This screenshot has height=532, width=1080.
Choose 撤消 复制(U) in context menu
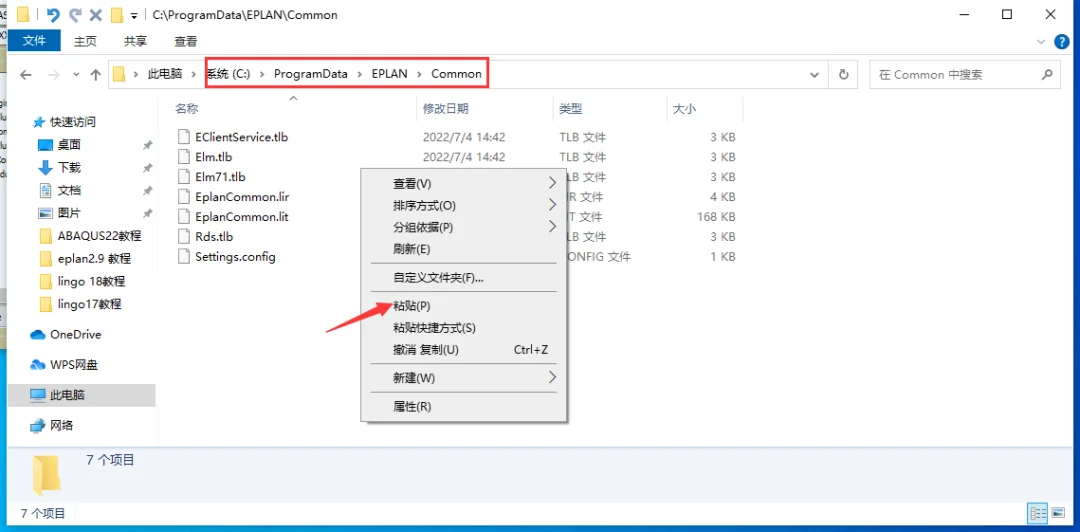[x=464, y=349]
